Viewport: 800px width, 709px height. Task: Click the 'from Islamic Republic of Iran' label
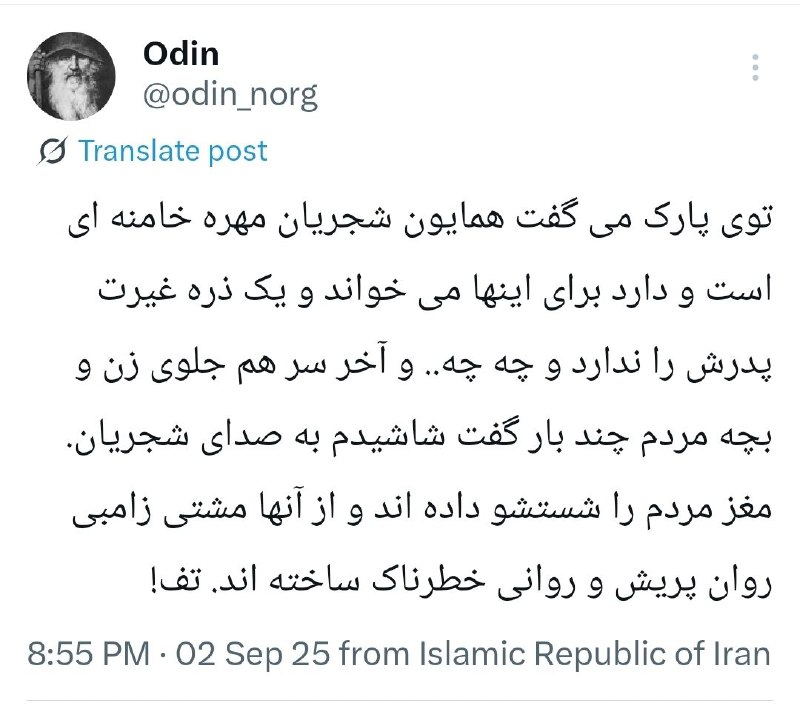[x=555, y=653]
